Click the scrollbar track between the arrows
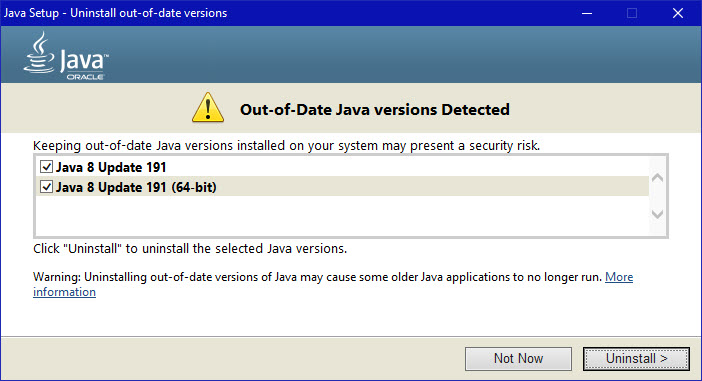702x381 pixels. [x=657, y=196]
